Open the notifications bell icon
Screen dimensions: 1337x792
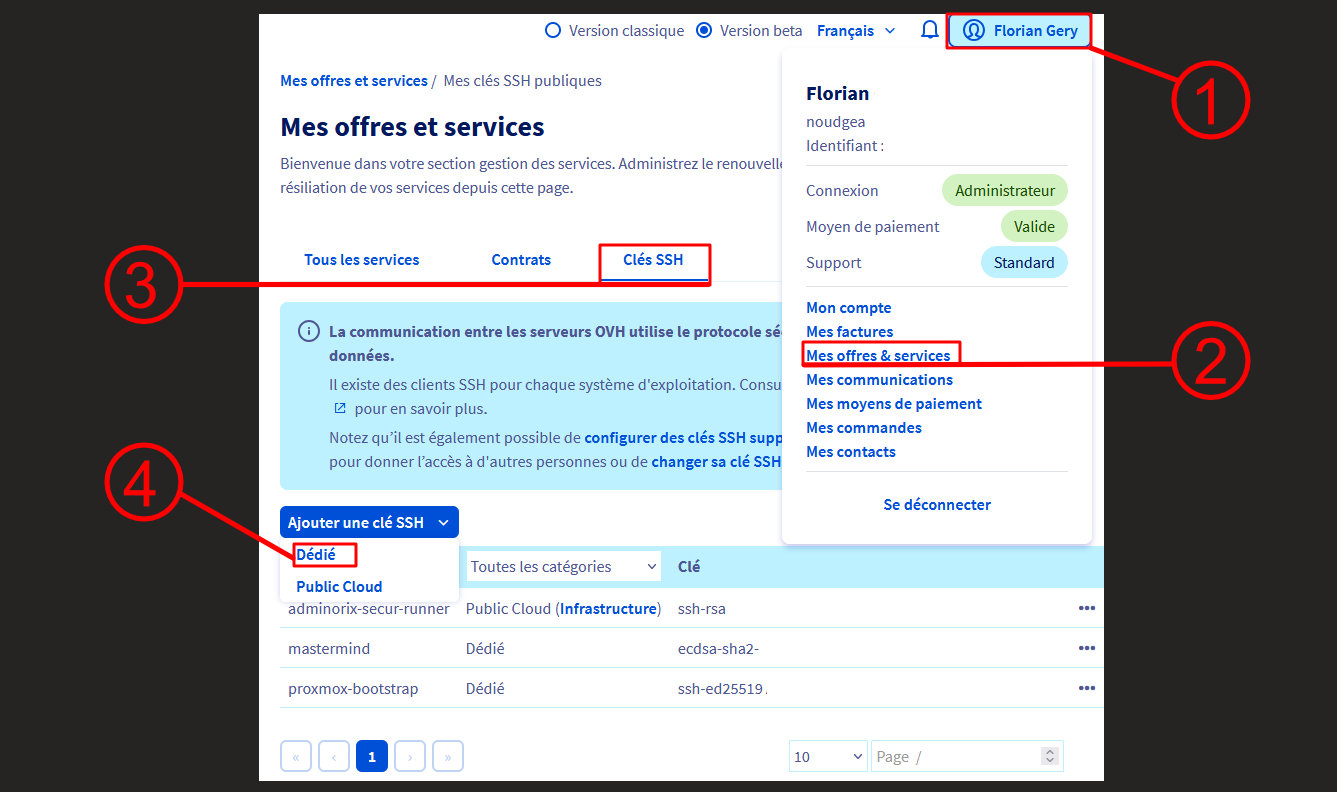coord(930,30)
